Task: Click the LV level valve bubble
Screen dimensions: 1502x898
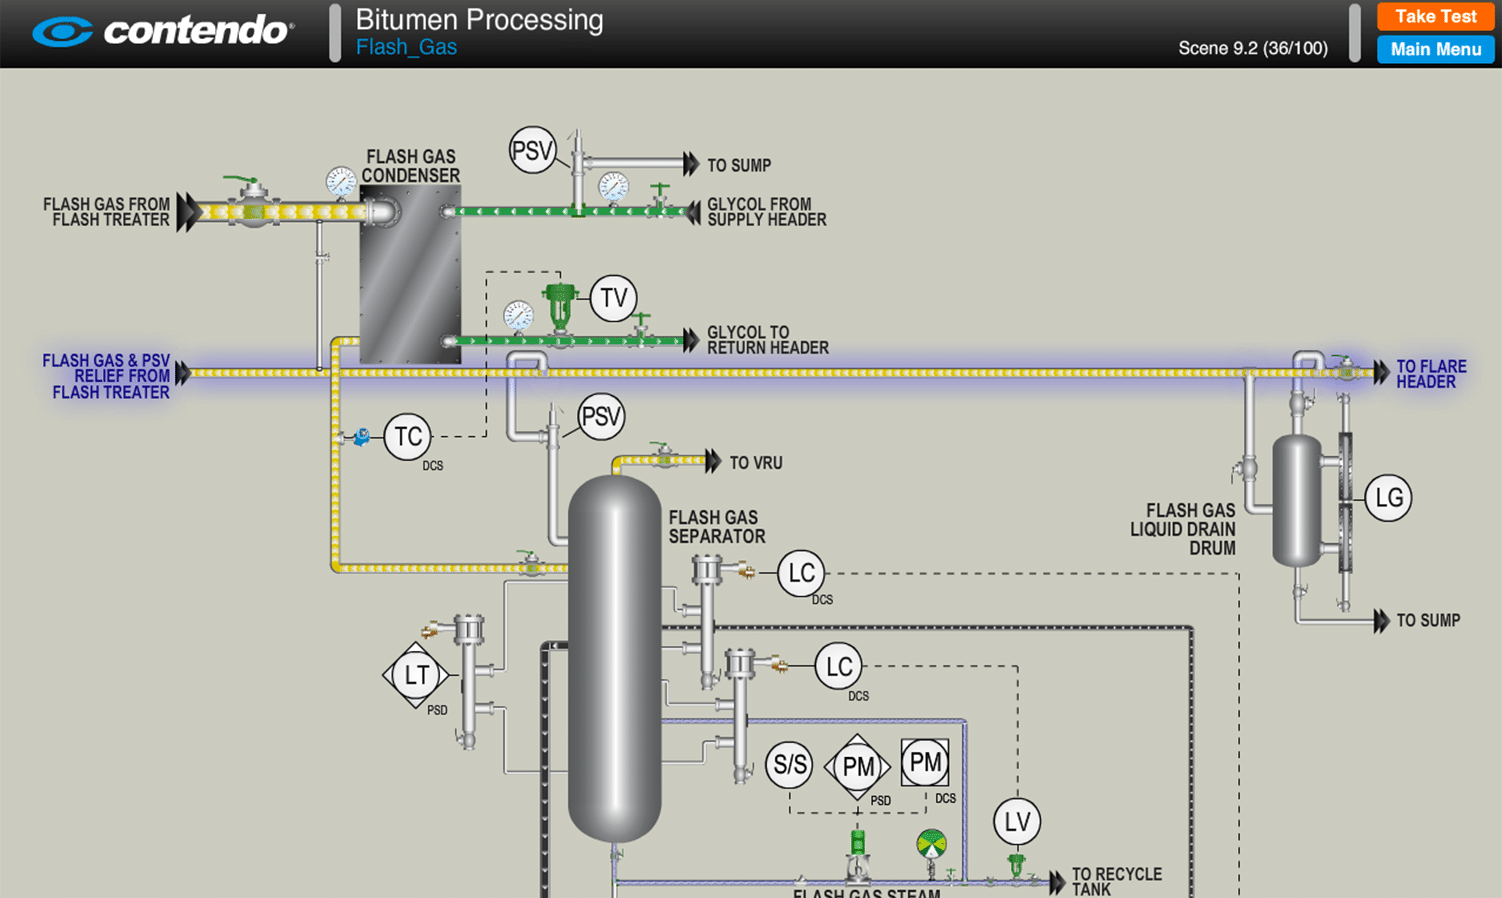Action: coord(1017,822)
